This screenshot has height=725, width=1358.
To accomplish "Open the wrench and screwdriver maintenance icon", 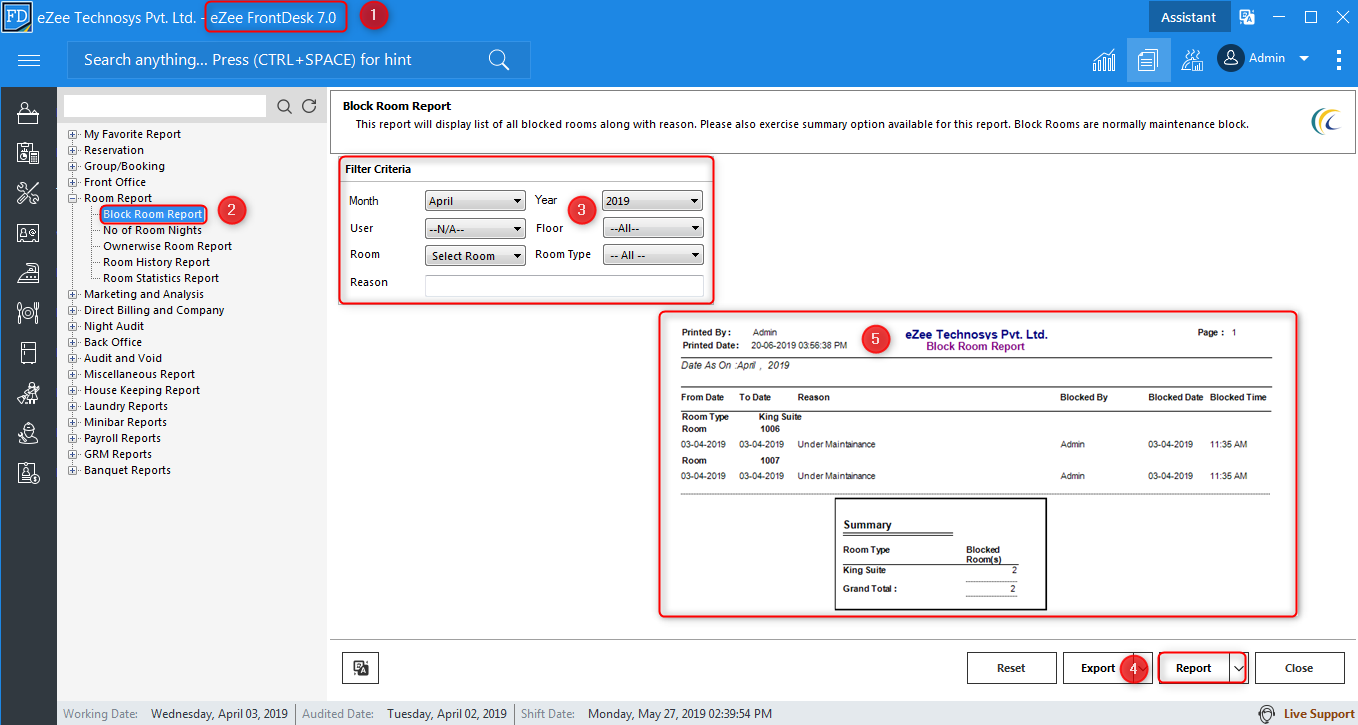I will point(28,193).
